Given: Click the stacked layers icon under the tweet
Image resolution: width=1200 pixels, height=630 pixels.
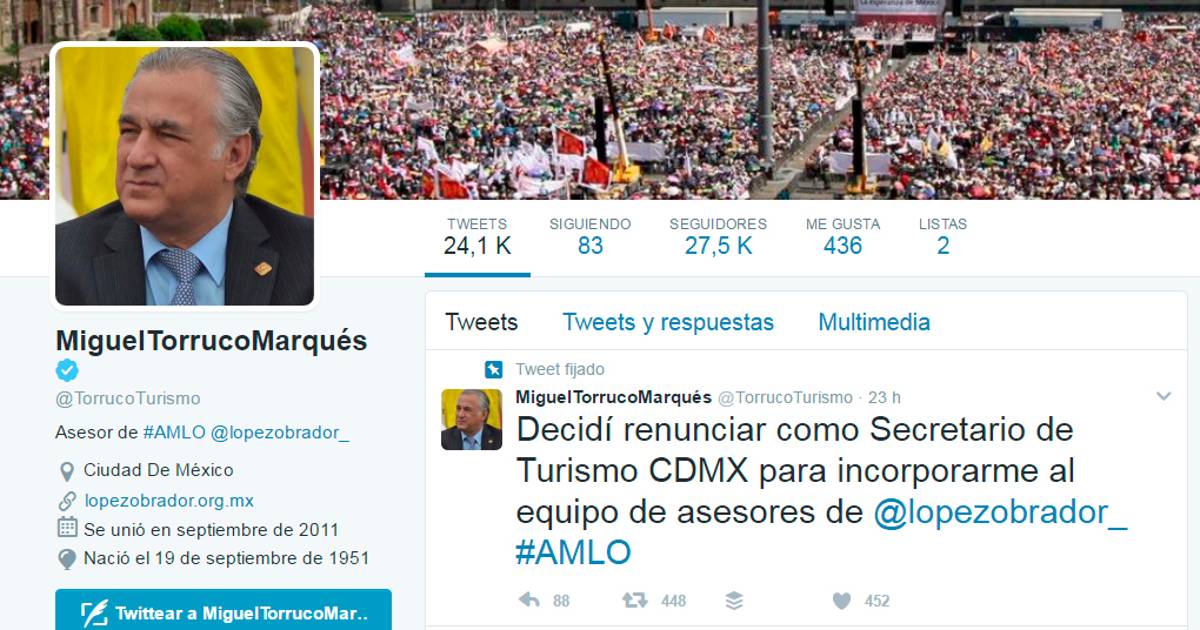Looking at the screenshot, I should (x=734, y=600).
